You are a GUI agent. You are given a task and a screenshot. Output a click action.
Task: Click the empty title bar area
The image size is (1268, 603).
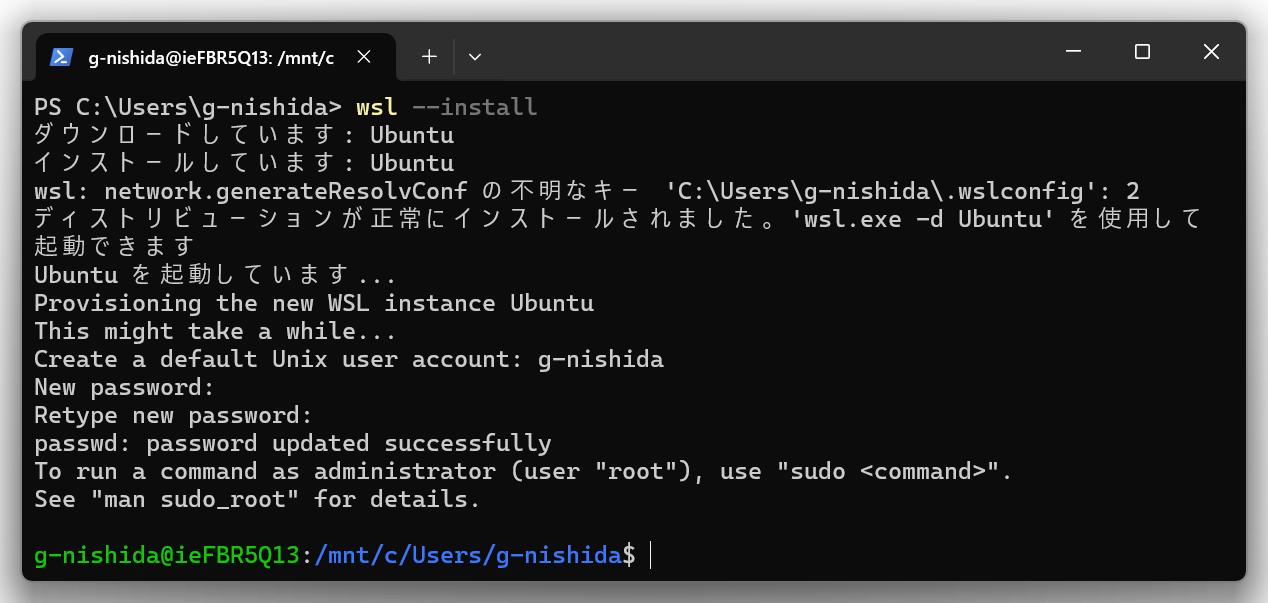tap(760, 52)
